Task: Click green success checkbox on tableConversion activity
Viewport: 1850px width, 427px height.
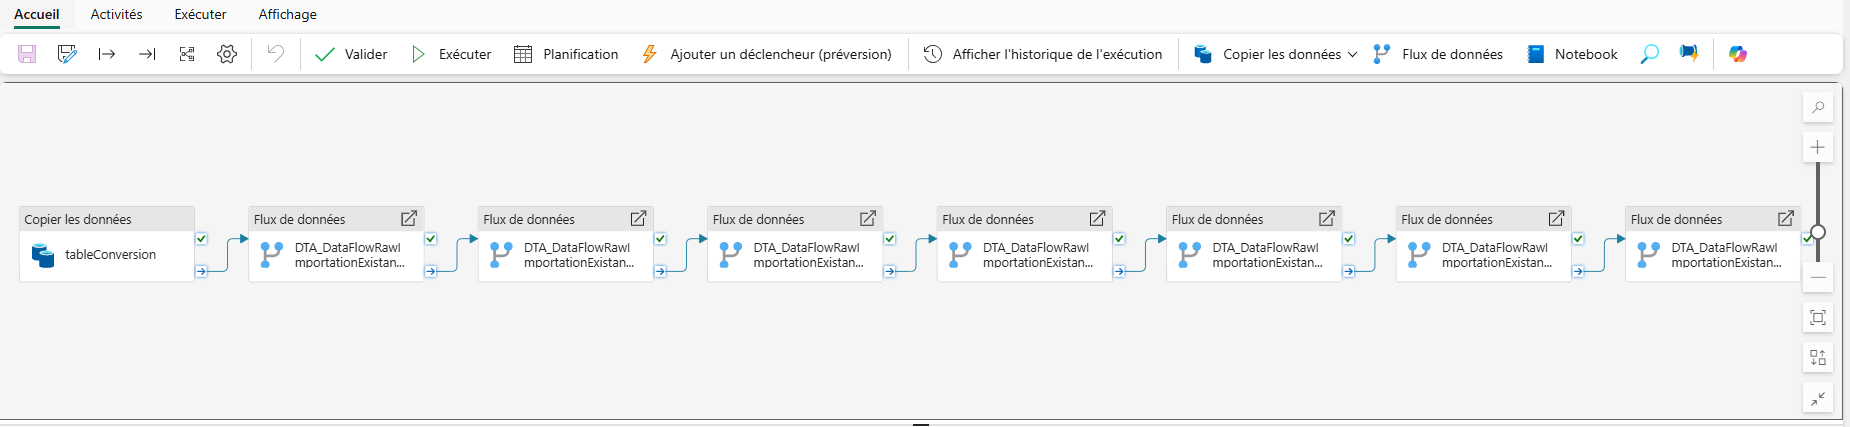Action: pyautogui.click(x=202, y=239)
